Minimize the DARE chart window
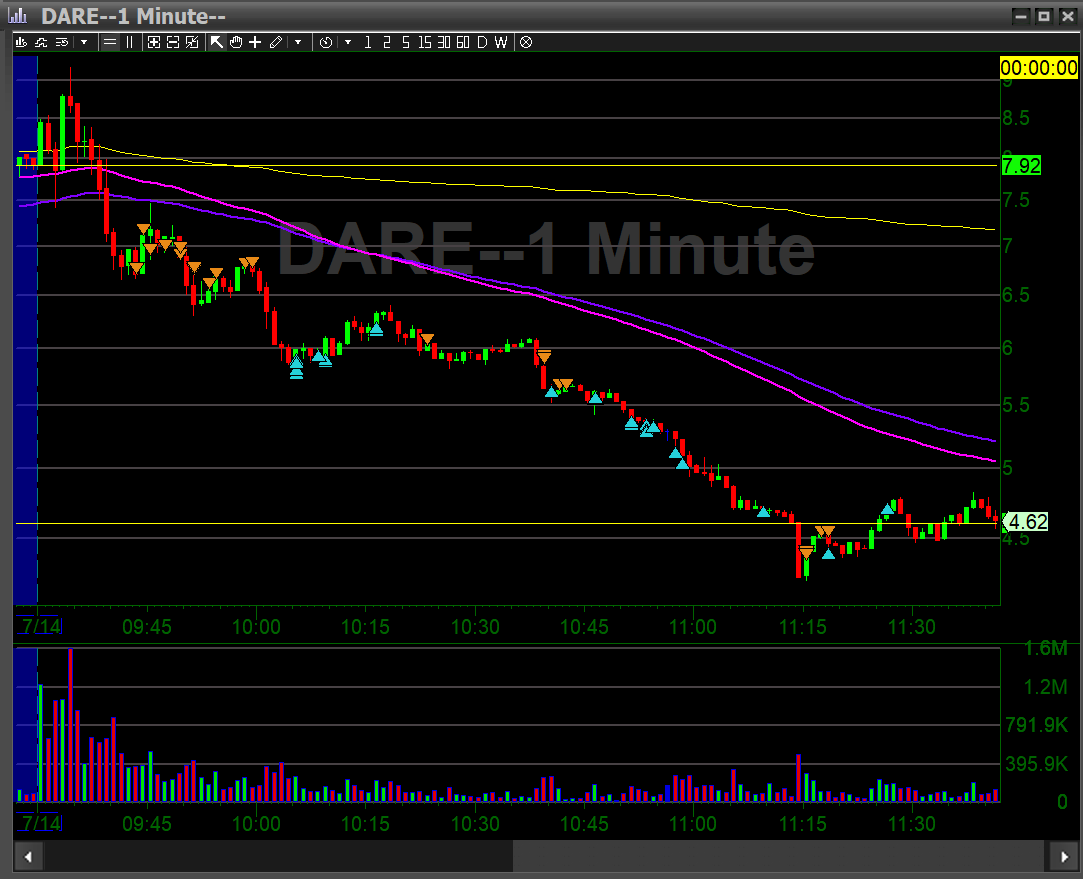This screenshot has width=1083, height=879. click(x=1022, y=16)
